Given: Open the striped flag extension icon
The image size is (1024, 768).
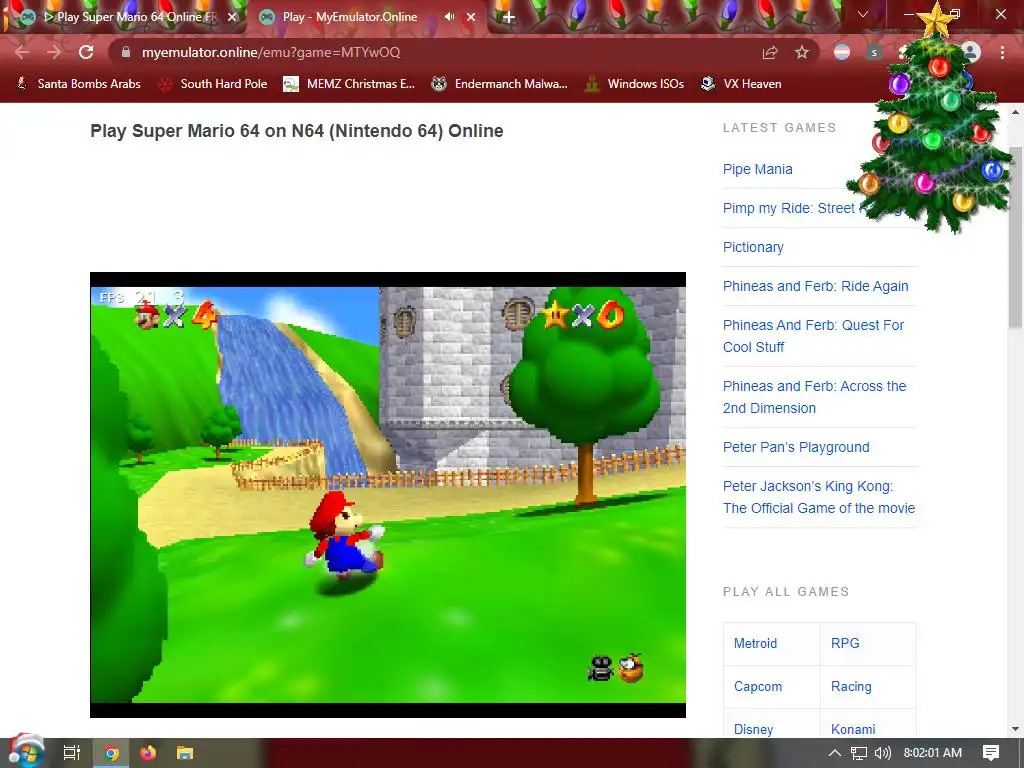Looking at the screenshot, I should tap(842, 52).
